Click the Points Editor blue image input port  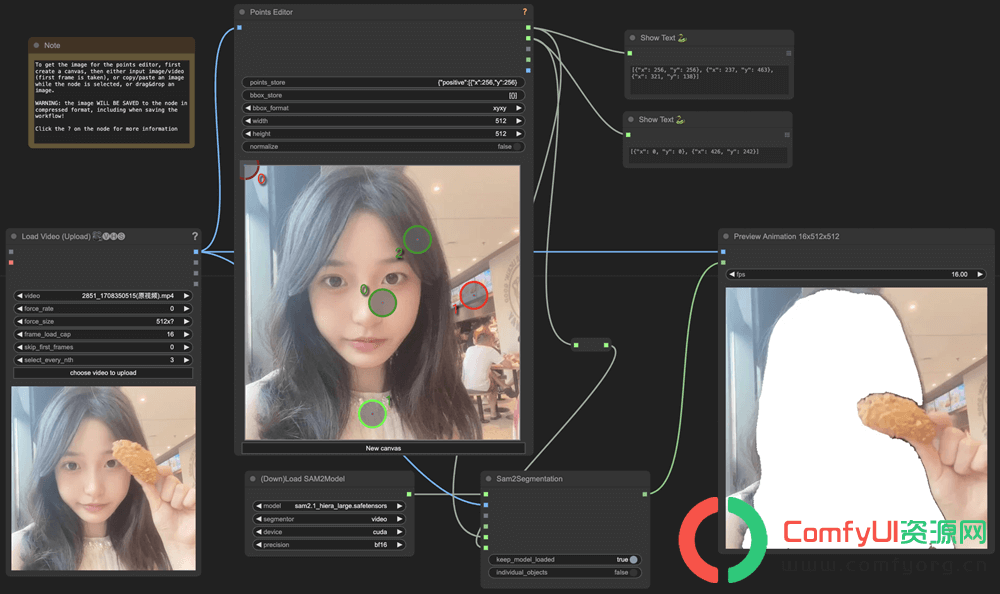[x=239, y=27]
